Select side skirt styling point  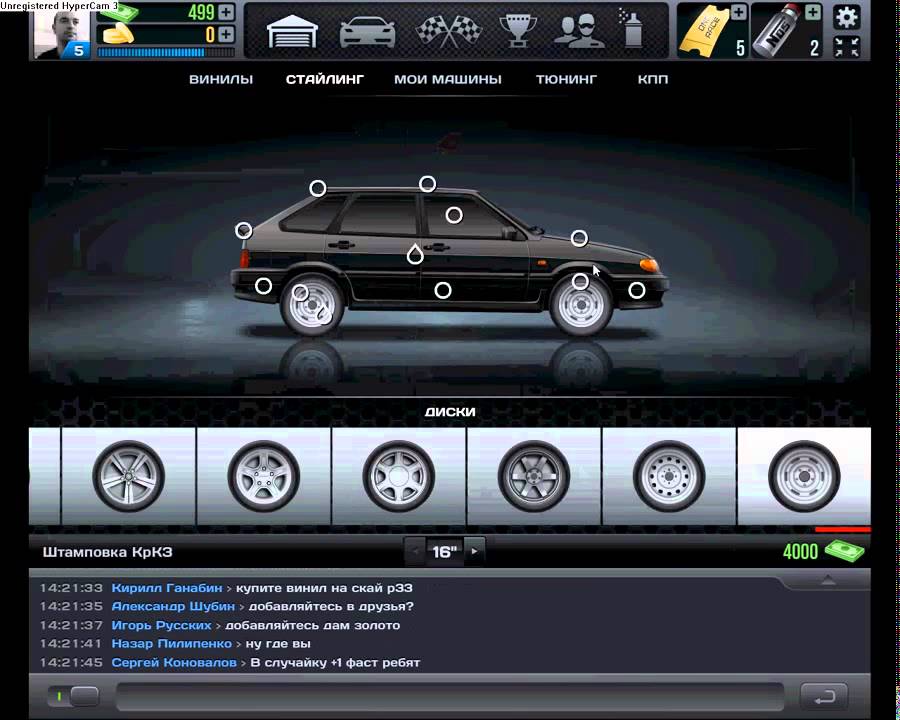(x=443, y=291)
